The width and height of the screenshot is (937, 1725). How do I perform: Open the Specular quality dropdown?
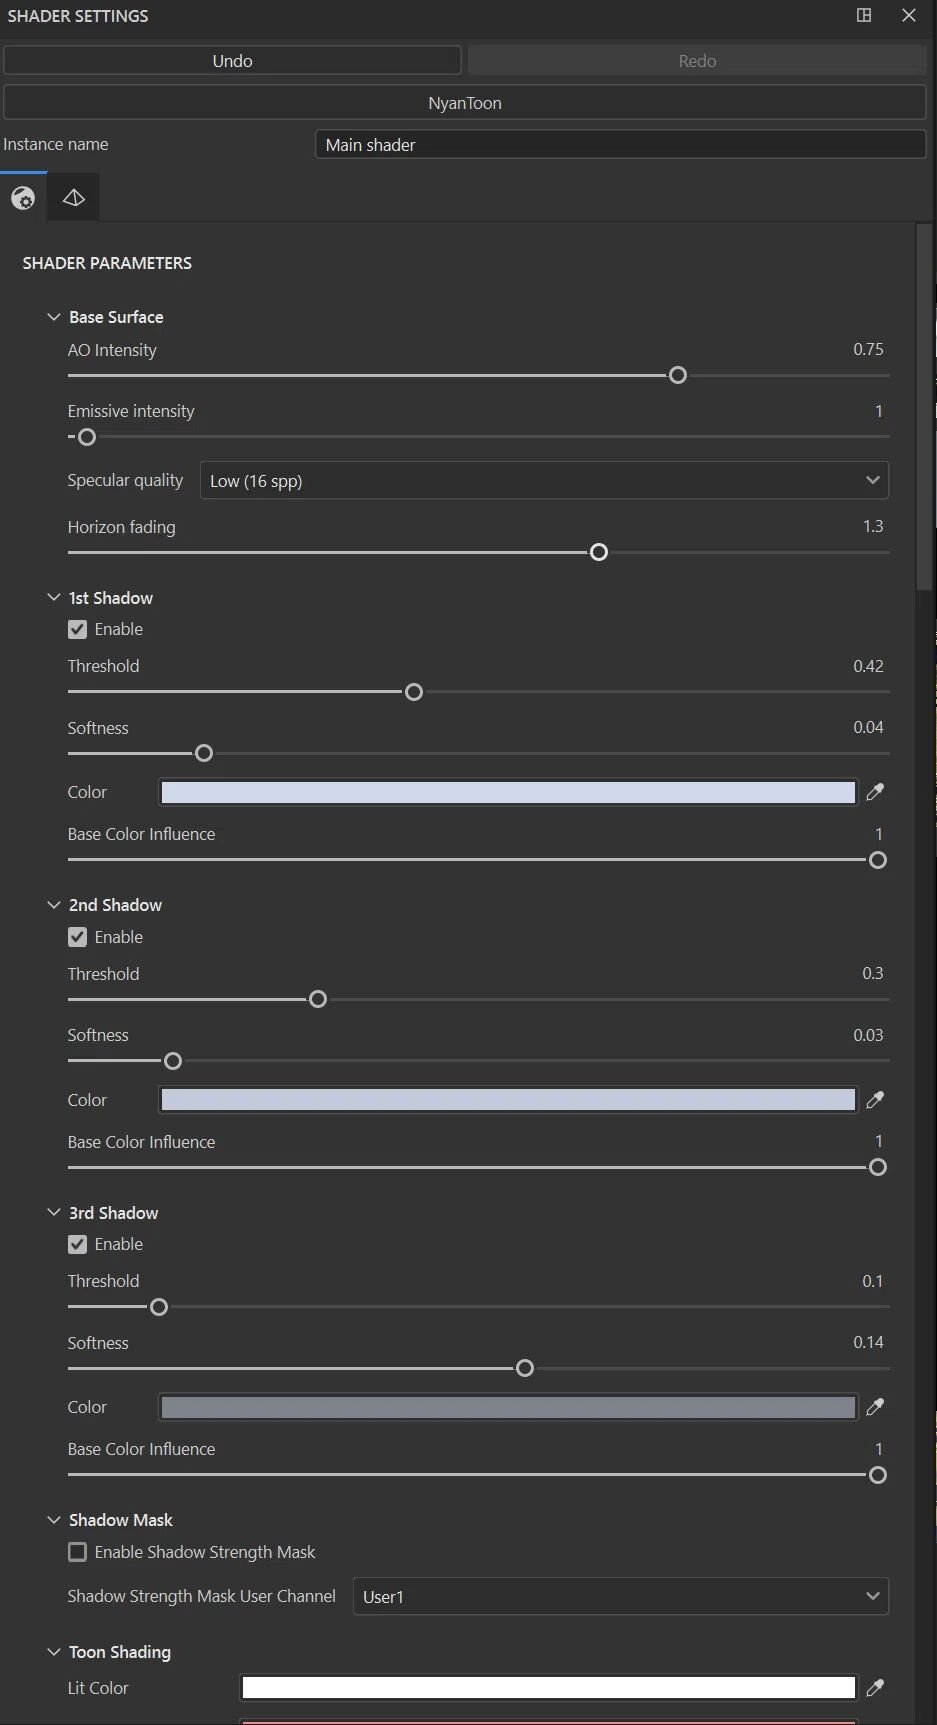click(x=544, y=481)
